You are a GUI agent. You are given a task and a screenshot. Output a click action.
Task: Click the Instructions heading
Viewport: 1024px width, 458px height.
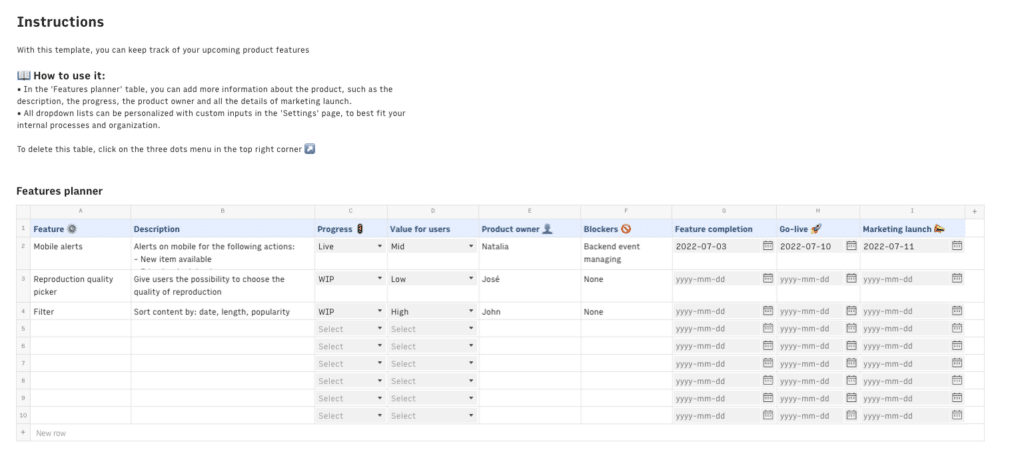60,22
